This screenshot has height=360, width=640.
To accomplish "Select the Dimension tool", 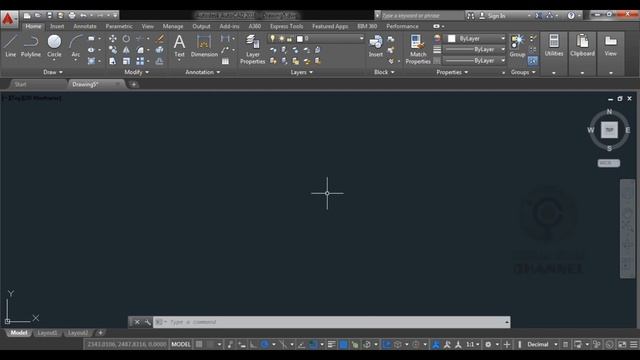I will [x=204, y=45].
